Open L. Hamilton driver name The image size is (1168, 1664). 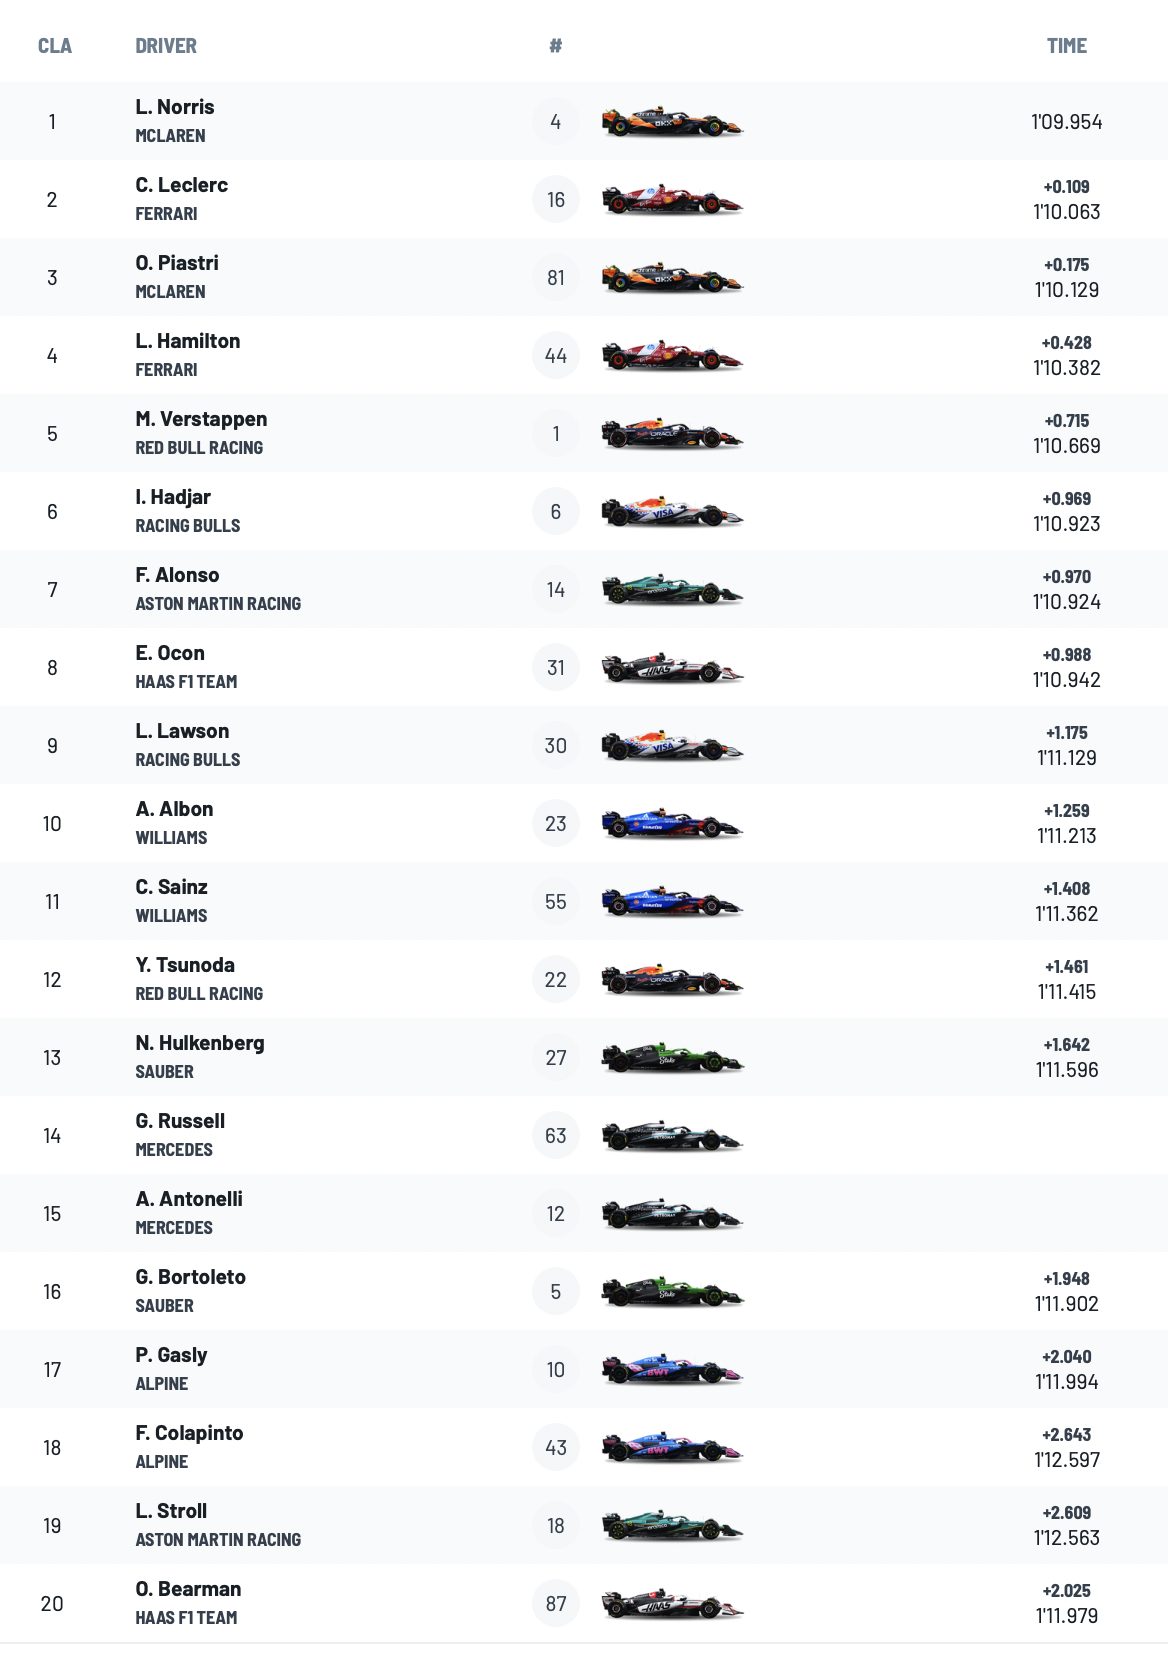click(188, 341)
